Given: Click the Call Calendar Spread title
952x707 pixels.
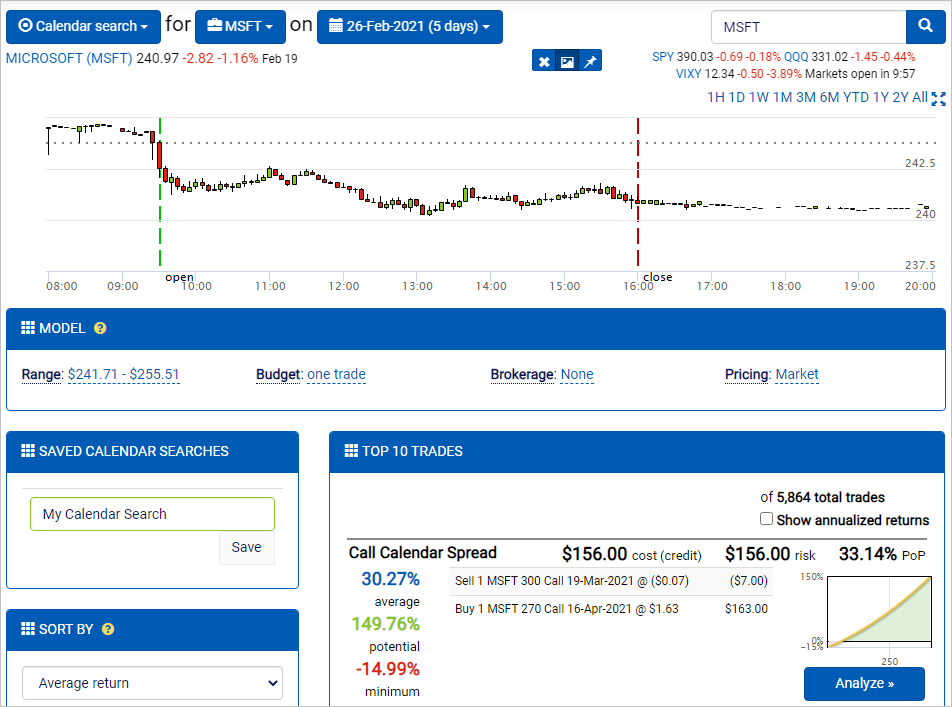Looking at the screenshot, I should tap(423, 553).
